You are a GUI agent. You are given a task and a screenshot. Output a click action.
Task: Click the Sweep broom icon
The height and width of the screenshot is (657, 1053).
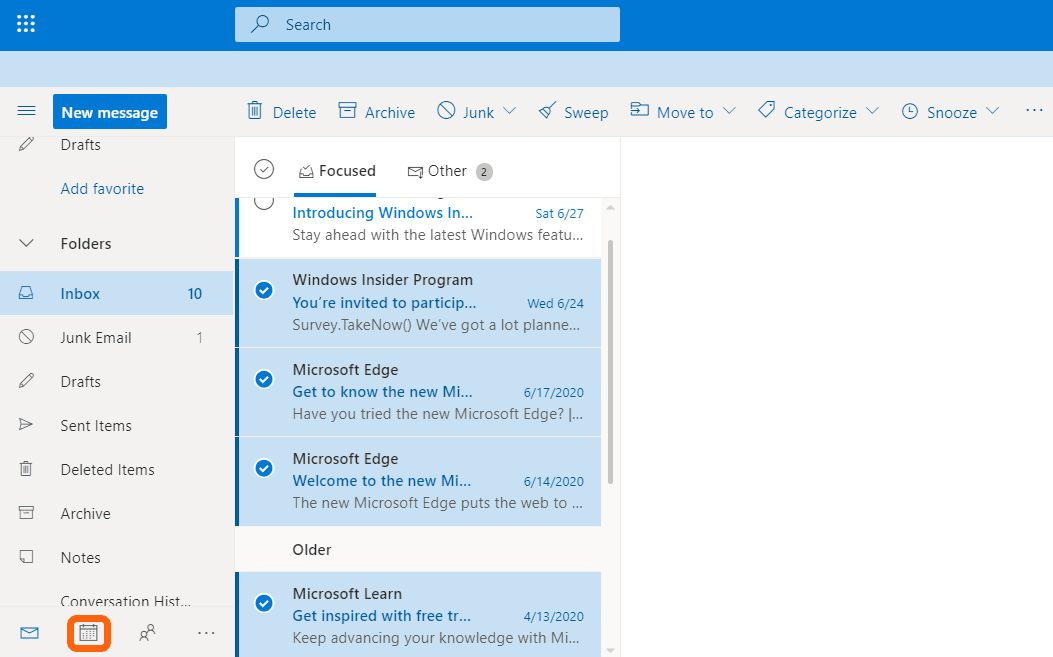click(x=547, y=111)
